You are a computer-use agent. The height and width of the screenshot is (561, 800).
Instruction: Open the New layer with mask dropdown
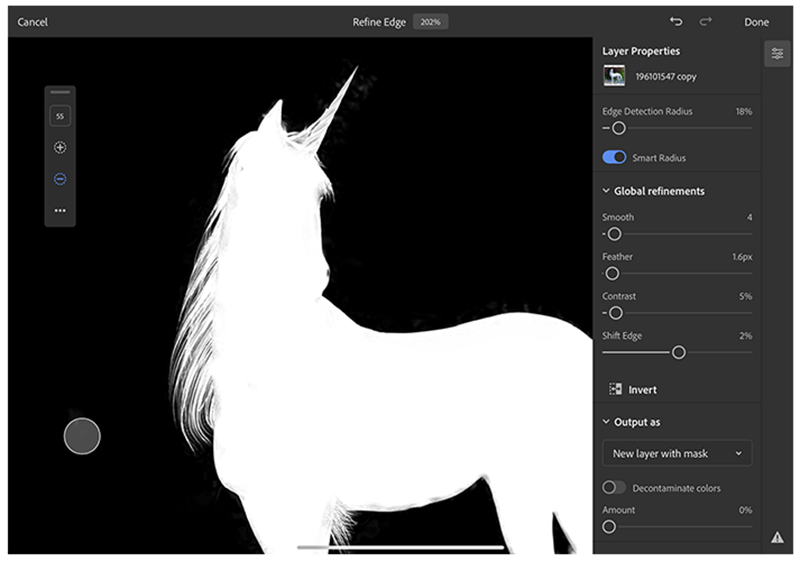(677, 453)
